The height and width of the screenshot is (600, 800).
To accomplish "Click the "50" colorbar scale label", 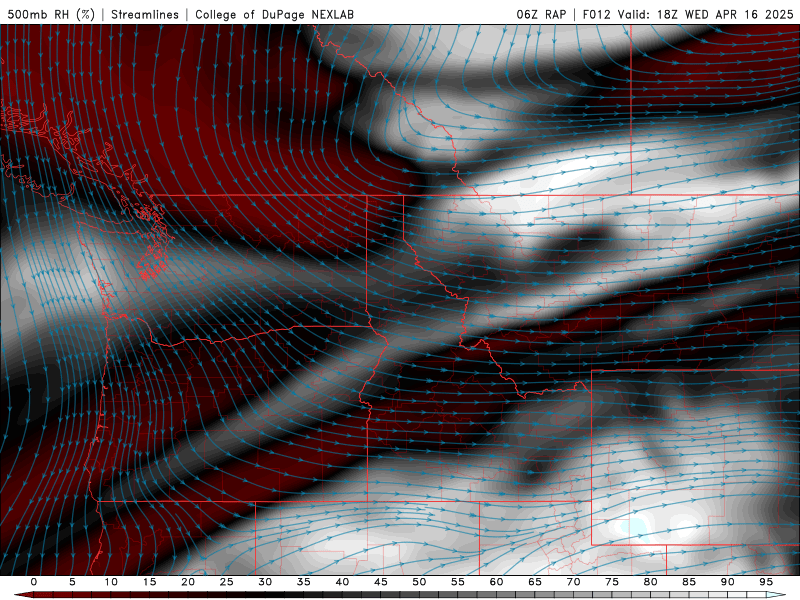I will (419, 582).
